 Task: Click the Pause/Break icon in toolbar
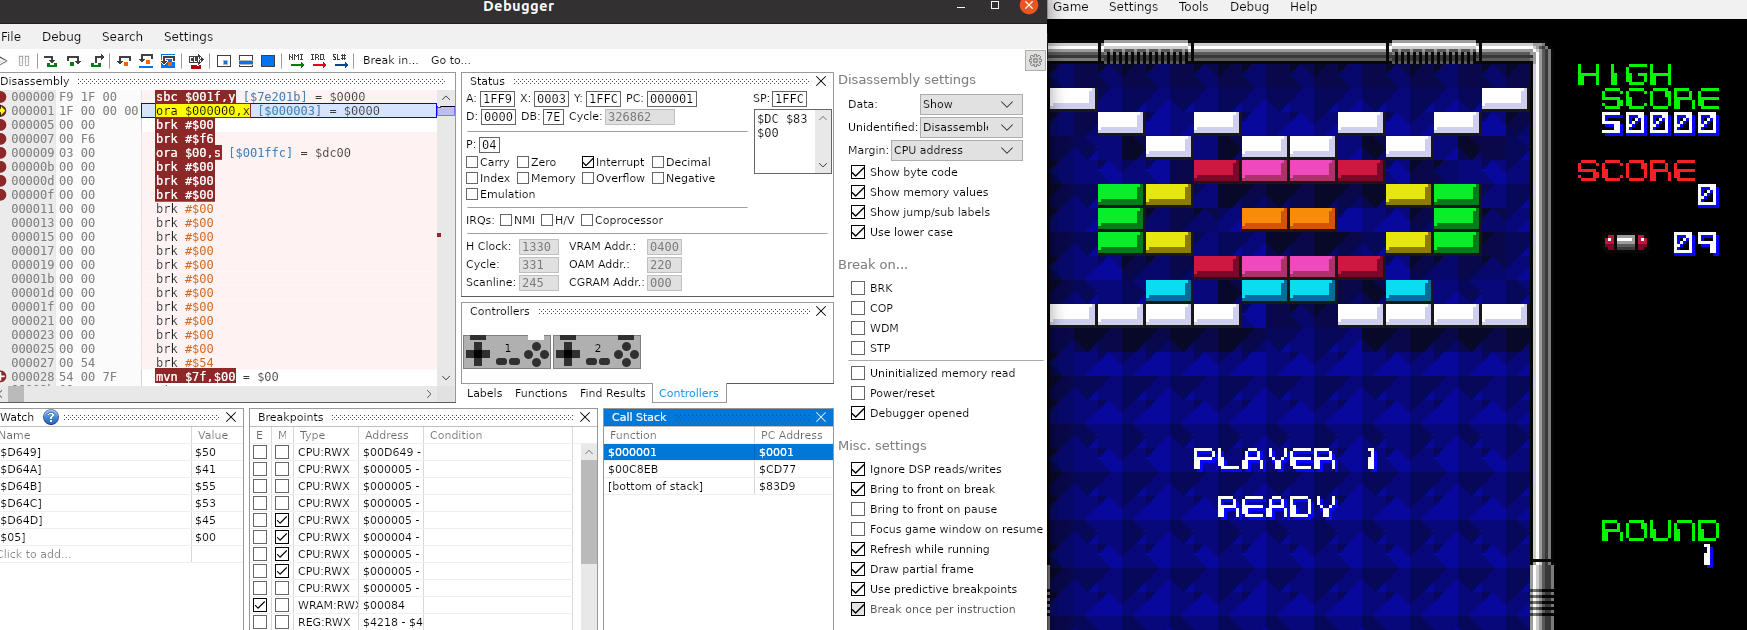pos(24,61)
